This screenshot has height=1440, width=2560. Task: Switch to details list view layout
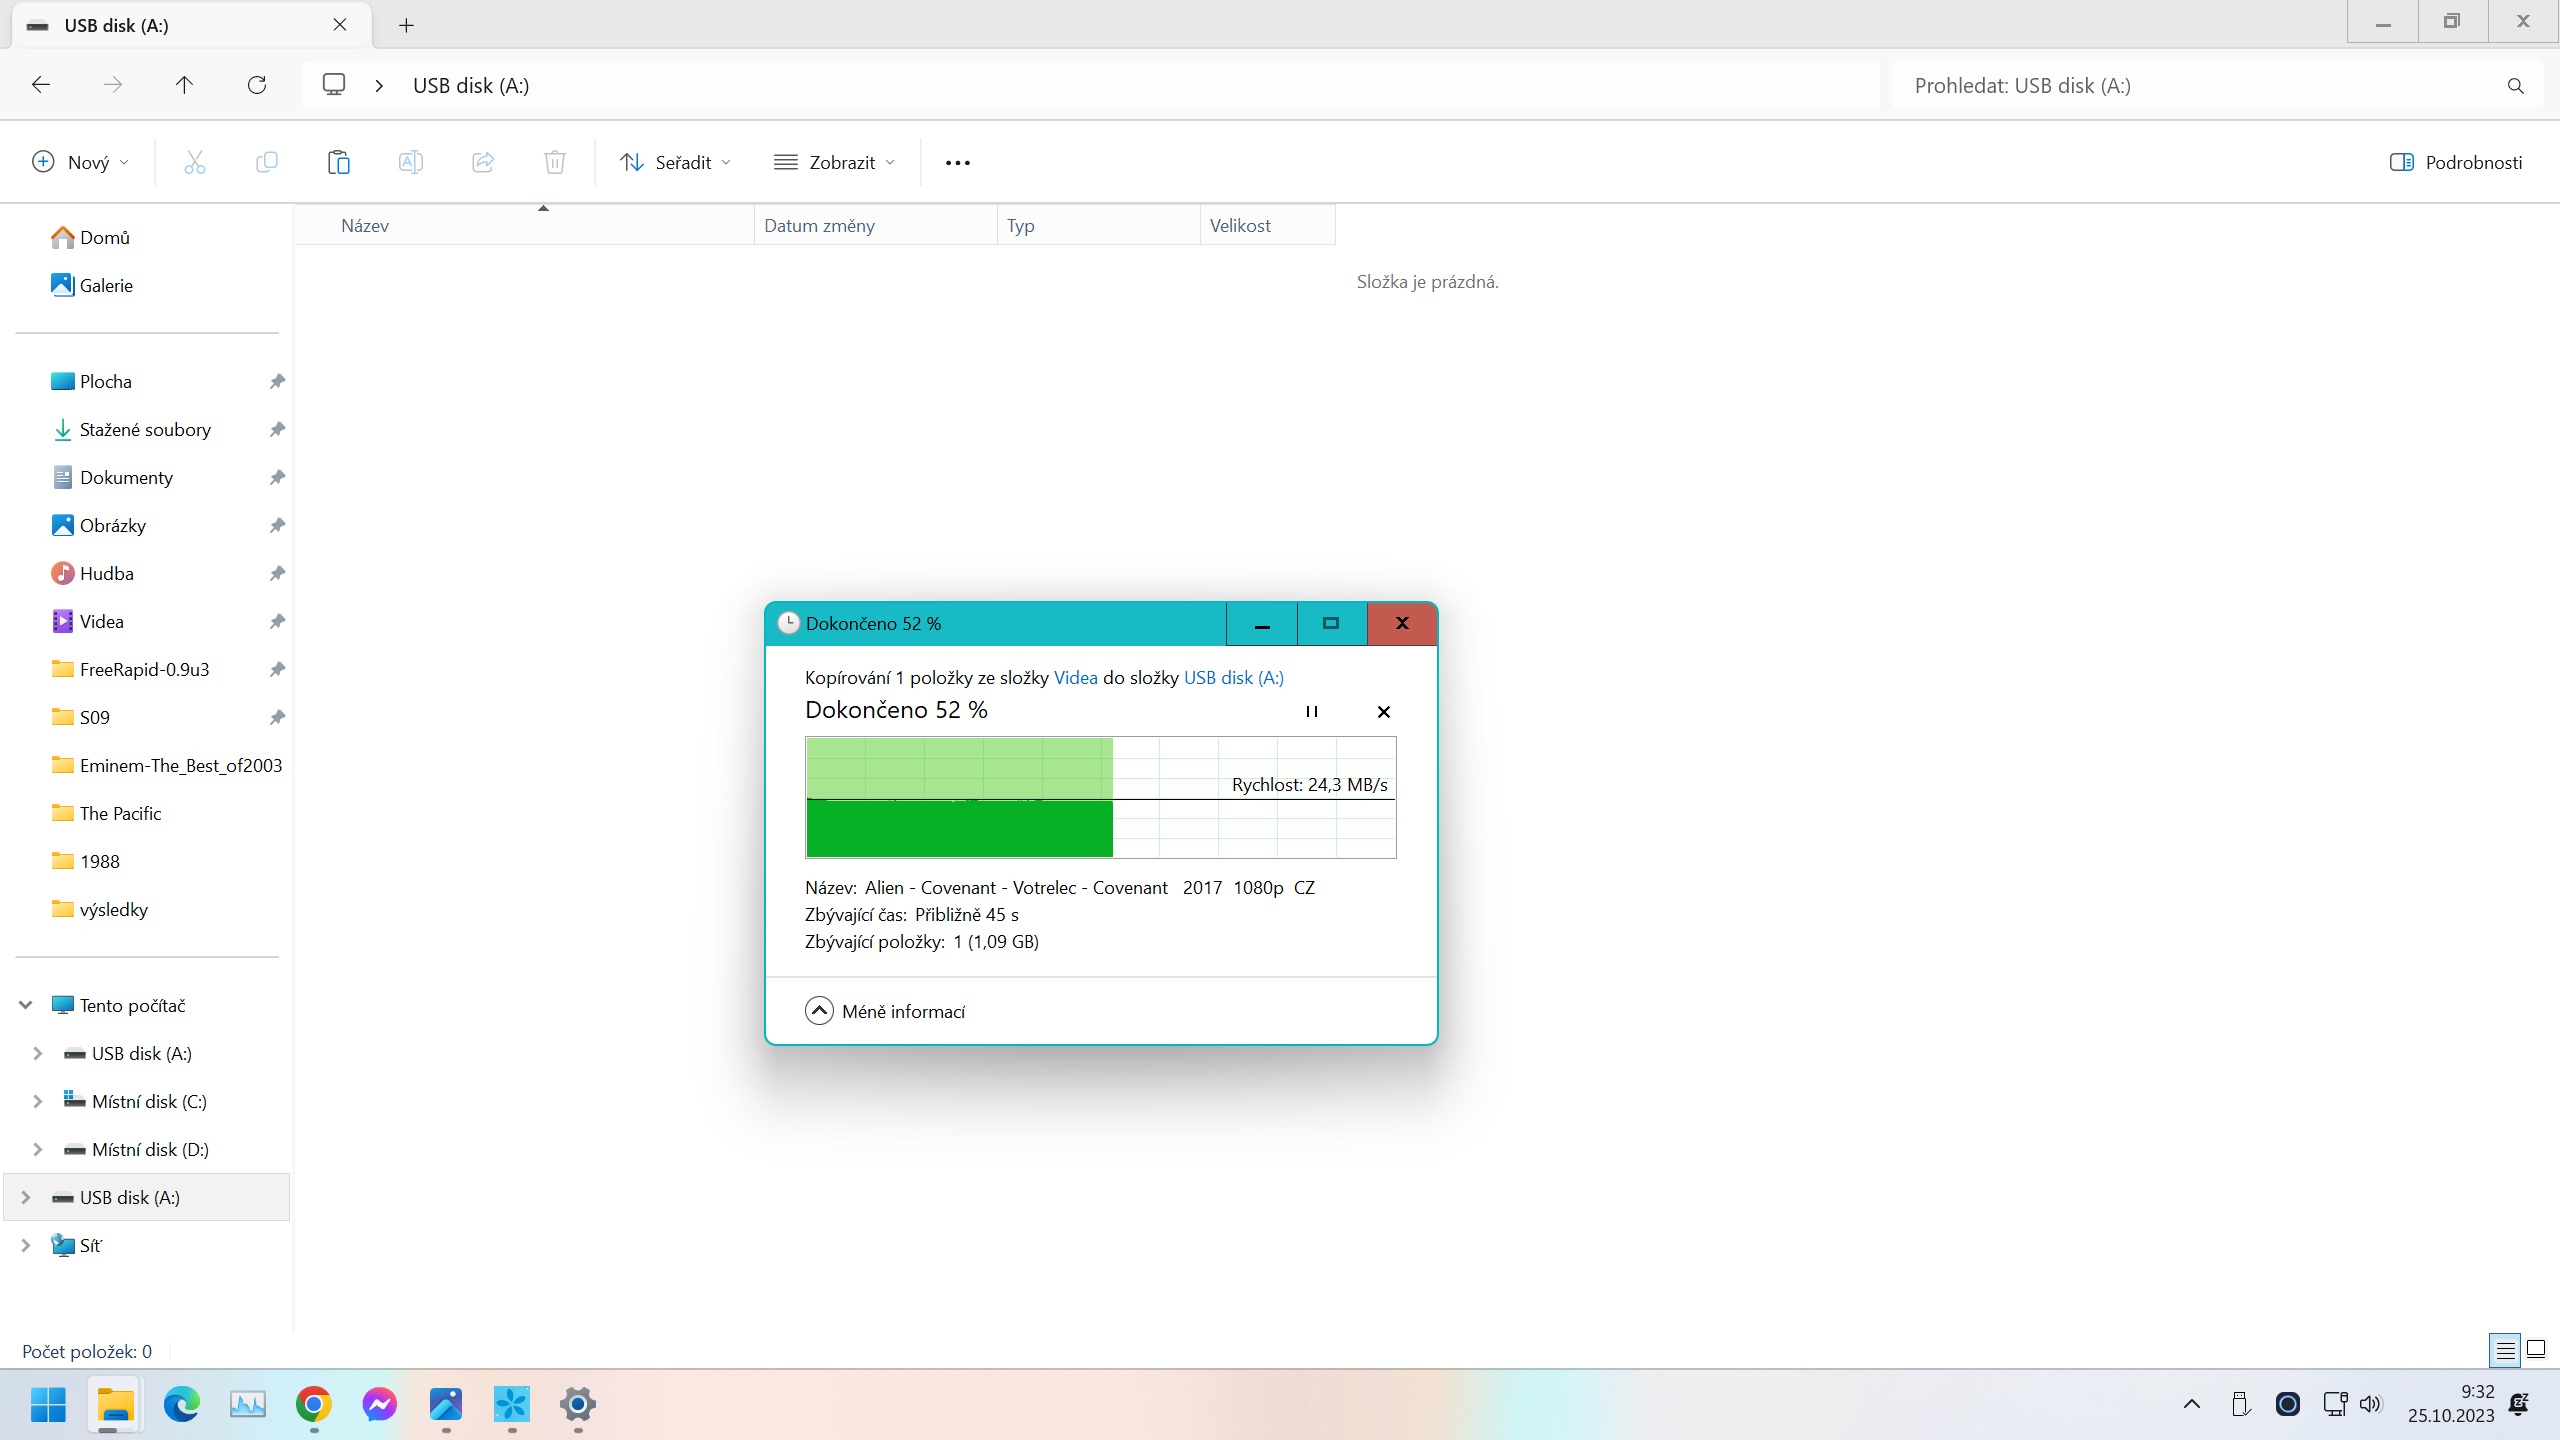point(2505,1350)
